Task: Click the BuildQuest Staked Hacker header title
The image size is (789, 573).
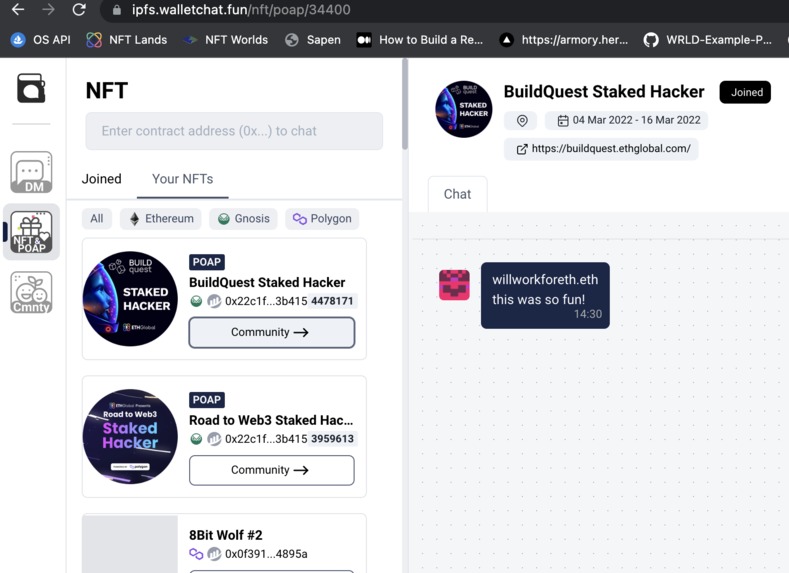Action: (x=604, y=92)
